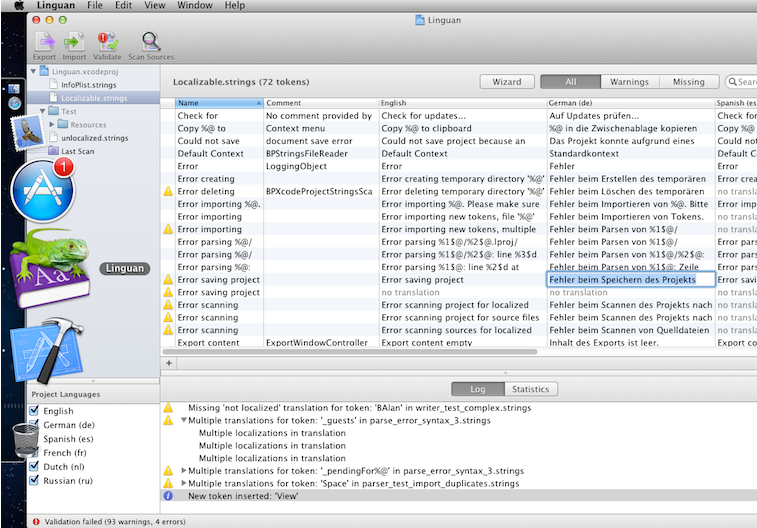The height and width of the screenshot is (528, 757).
Task: Filter by Warnings
Action: point(629,82)
